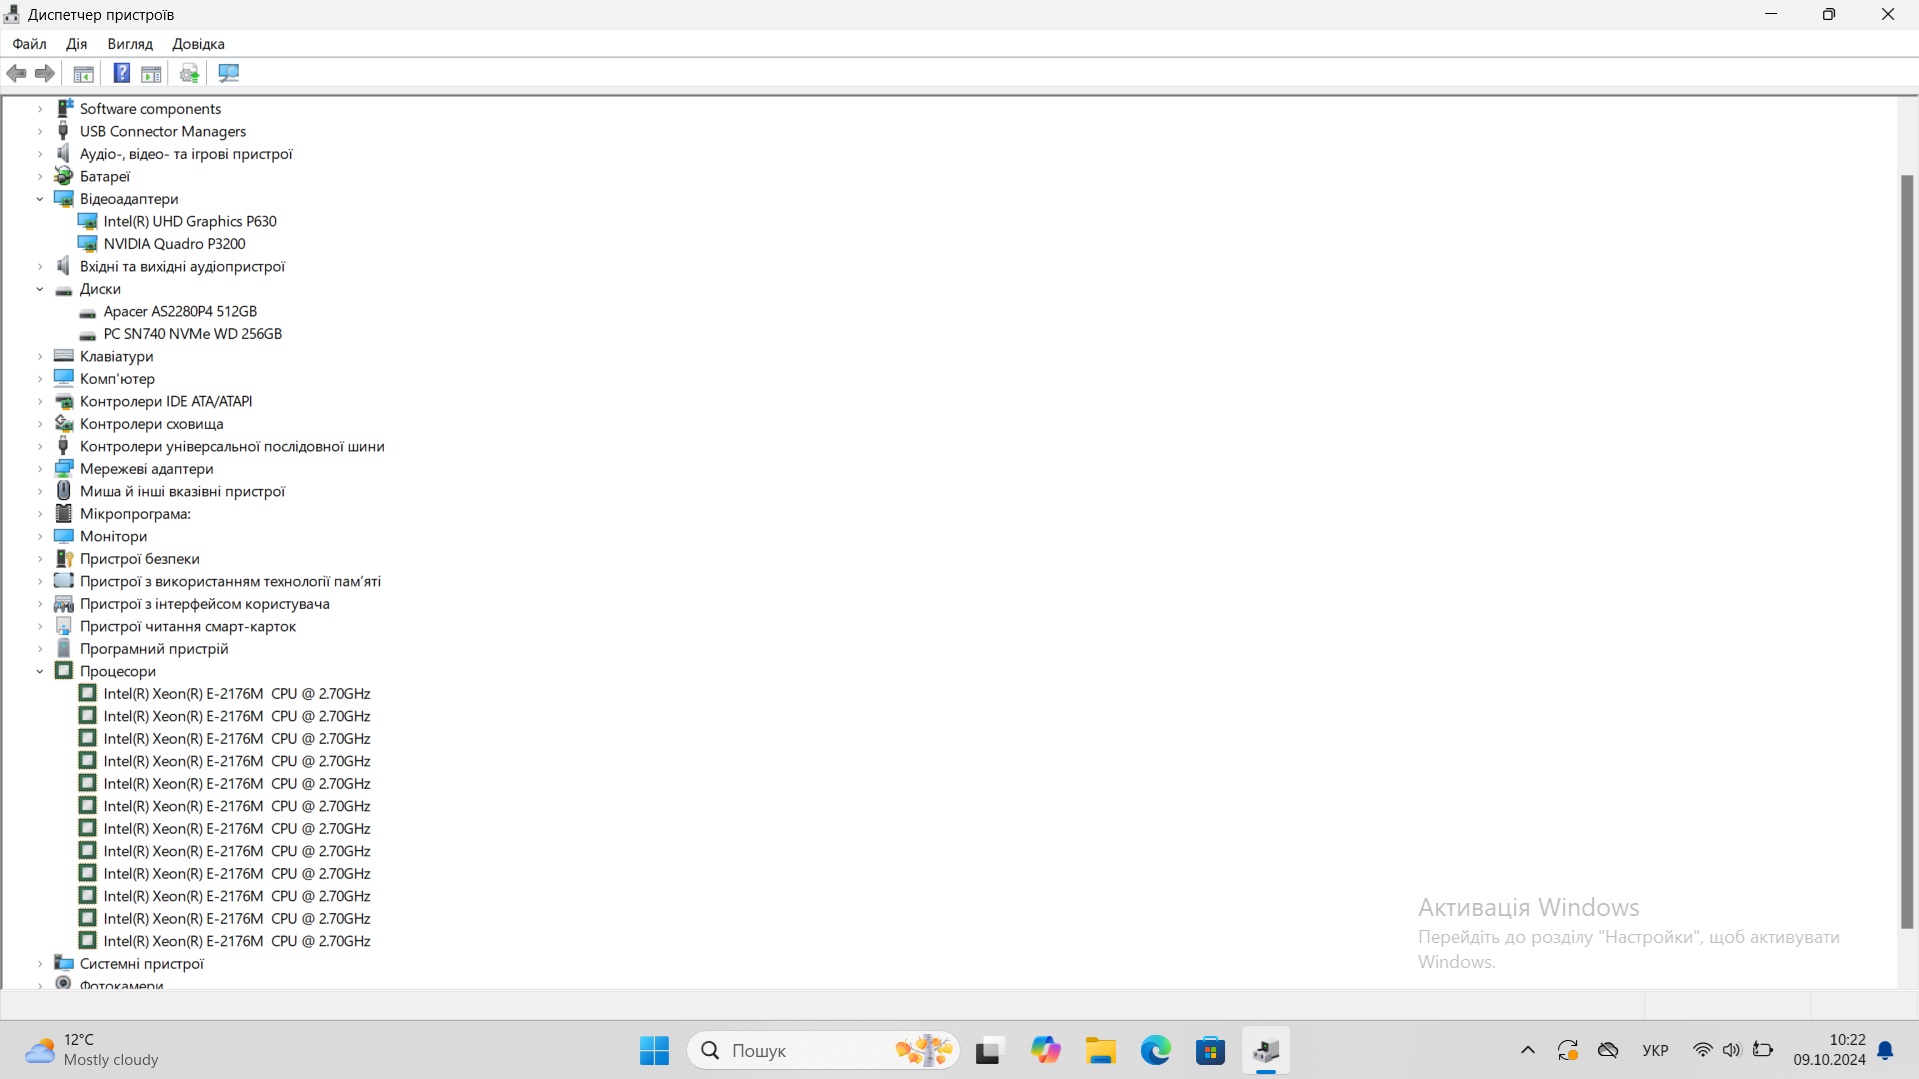Open File Explorer from the taskbar
1919x1079 pixels.
[1101, 1050]
